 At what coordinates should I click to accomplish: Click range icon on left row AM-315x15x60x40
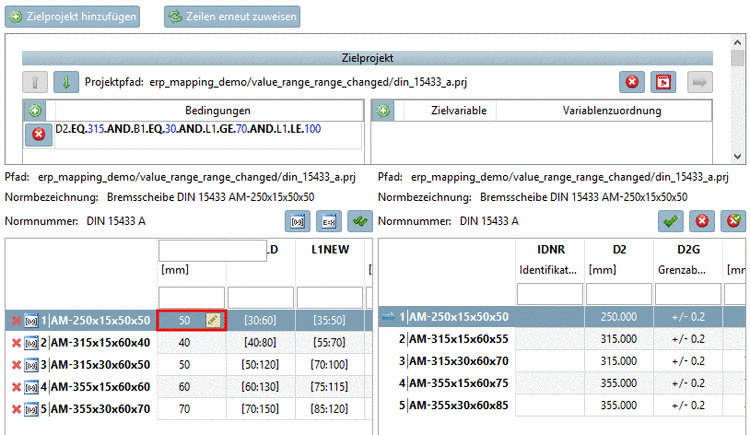(x=31, y=343)
